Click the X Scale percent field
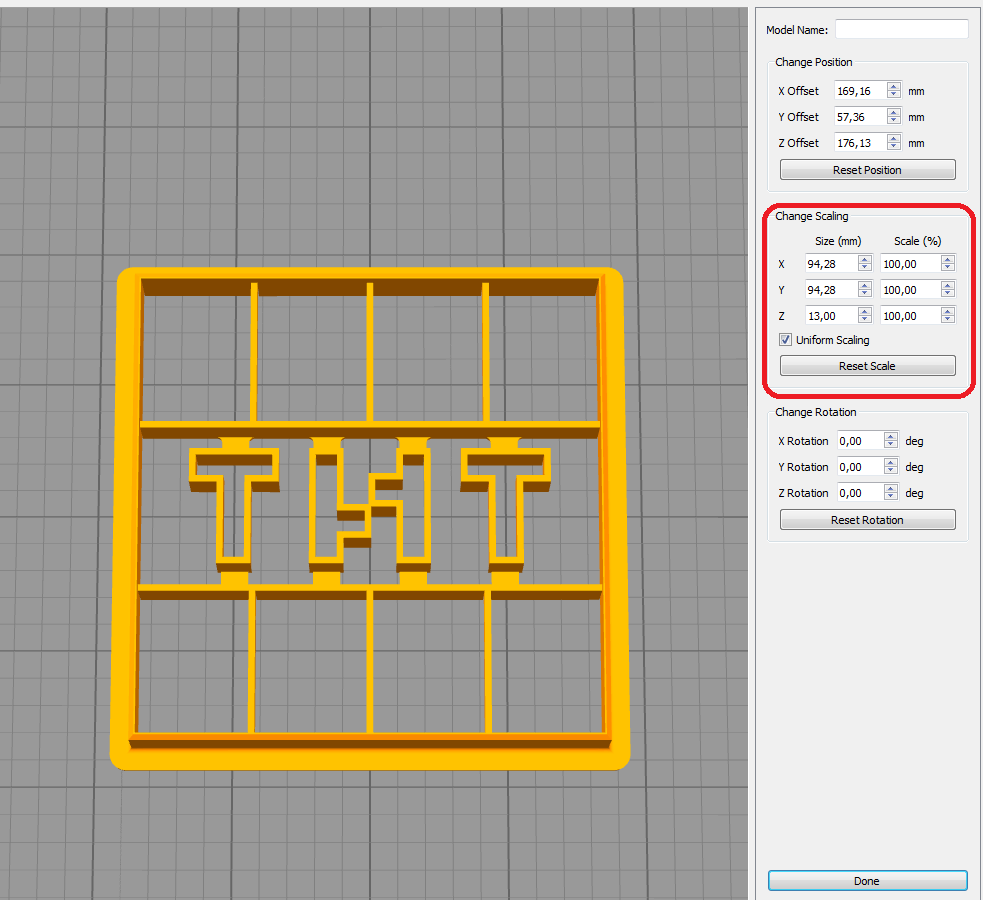Image resolution: width=983 pixels, height=900 pixels. [910, 264]
